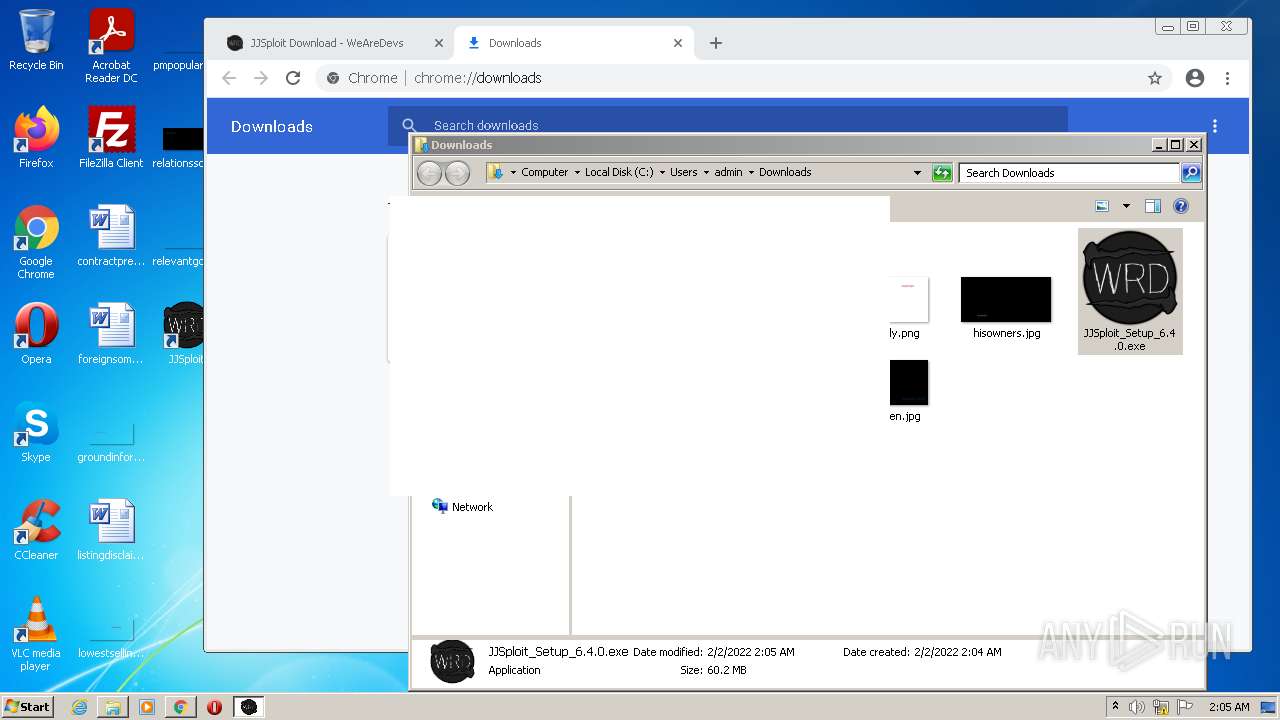
Task: Open Internet Explorer from the taskbar
Action: (79, 707)
